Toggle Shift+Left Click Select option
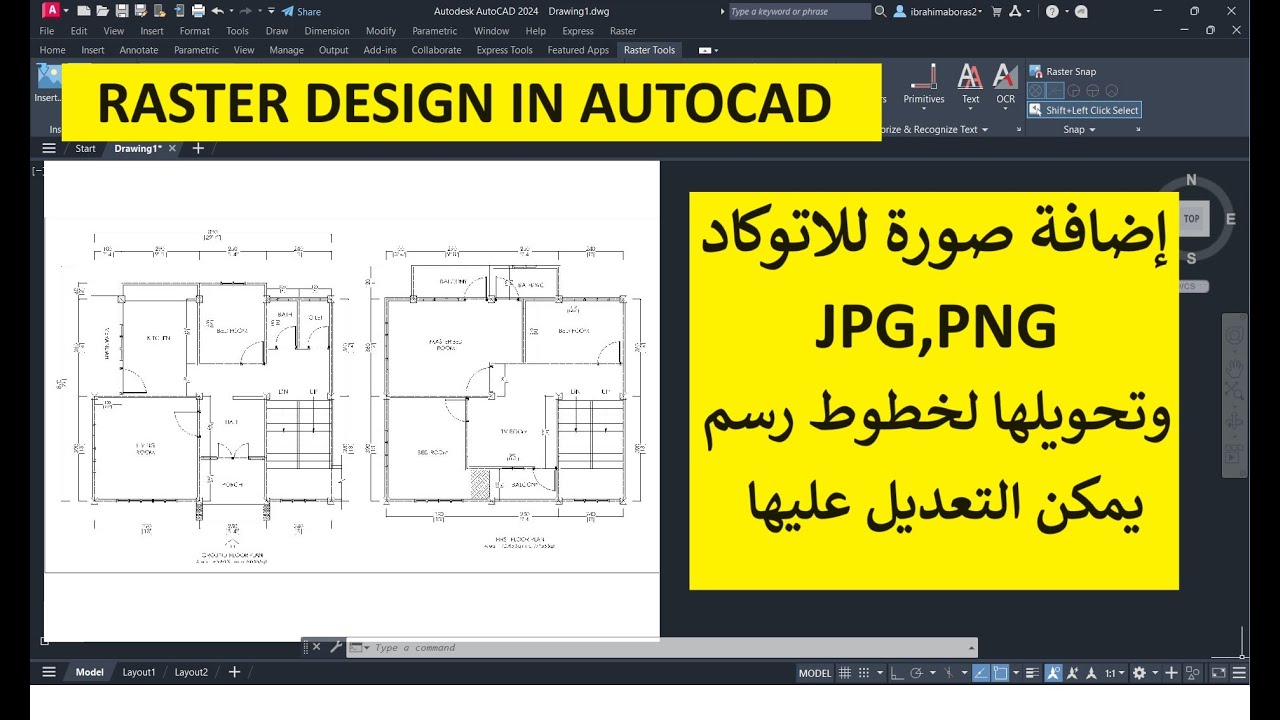The width and height of the screenshot is (1280, 720). (1084, 110)
